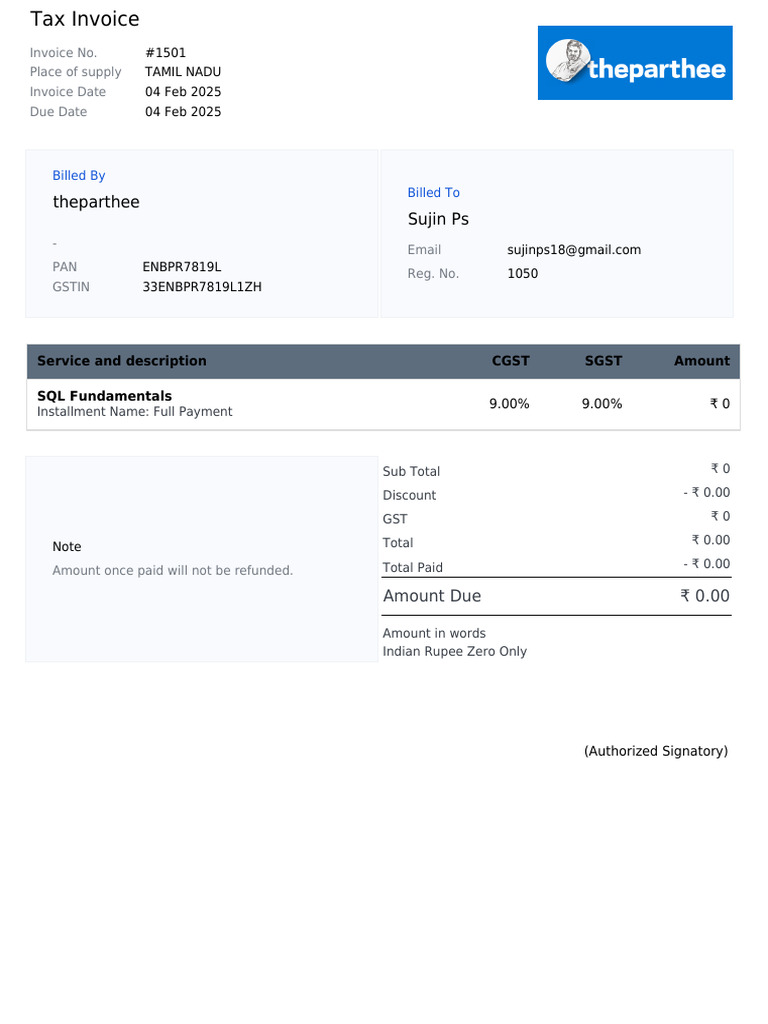The image size is (768, 1024).
Task: Click the Place of supply label
Action: [76, 72]
